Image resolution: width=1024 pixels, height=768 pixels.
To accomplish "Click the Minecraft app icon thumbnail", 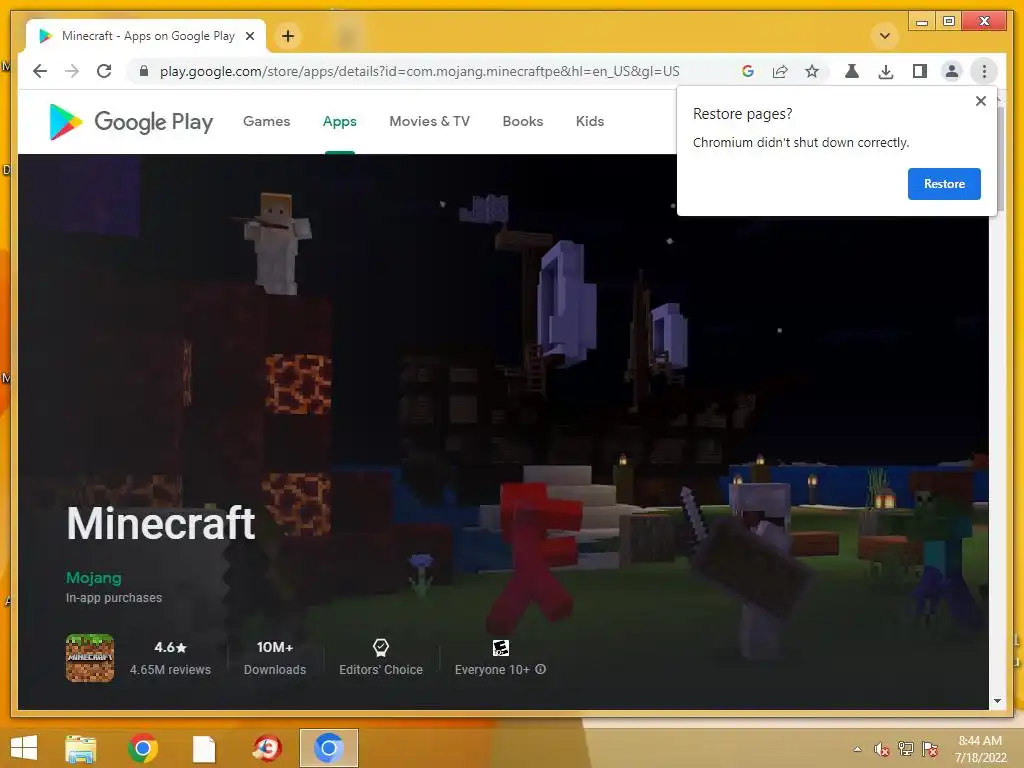I will (90, 658).
